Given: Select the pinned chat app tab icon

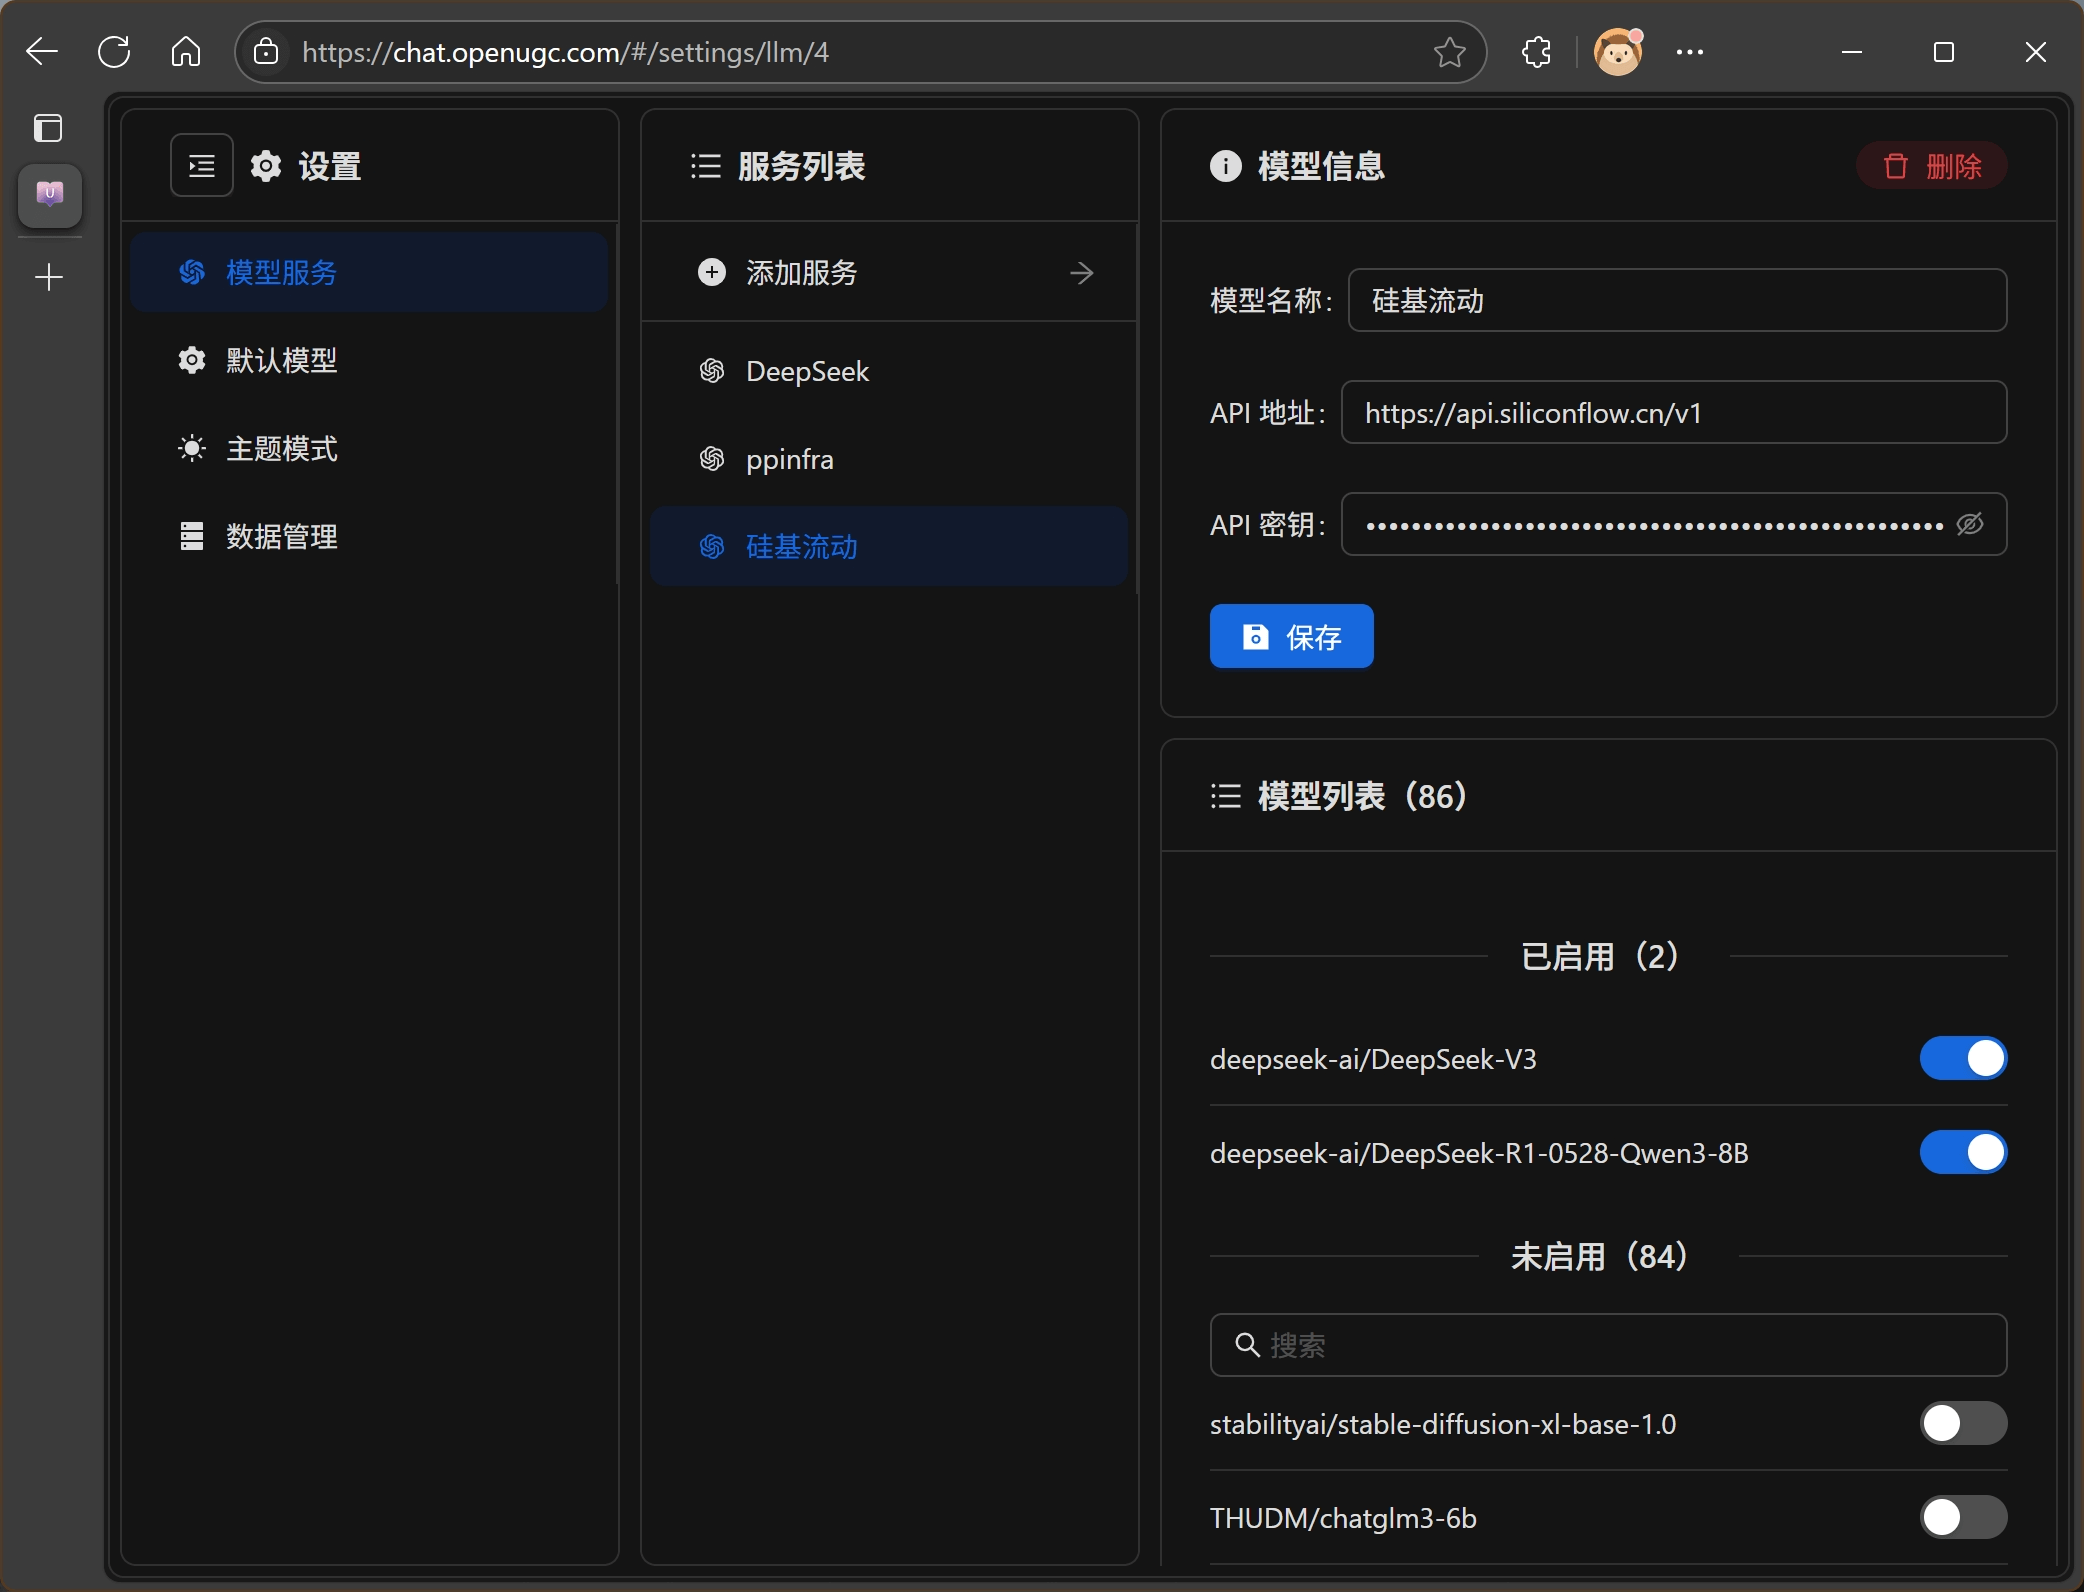Looking at the screenshot, I should tap(50, 195).
